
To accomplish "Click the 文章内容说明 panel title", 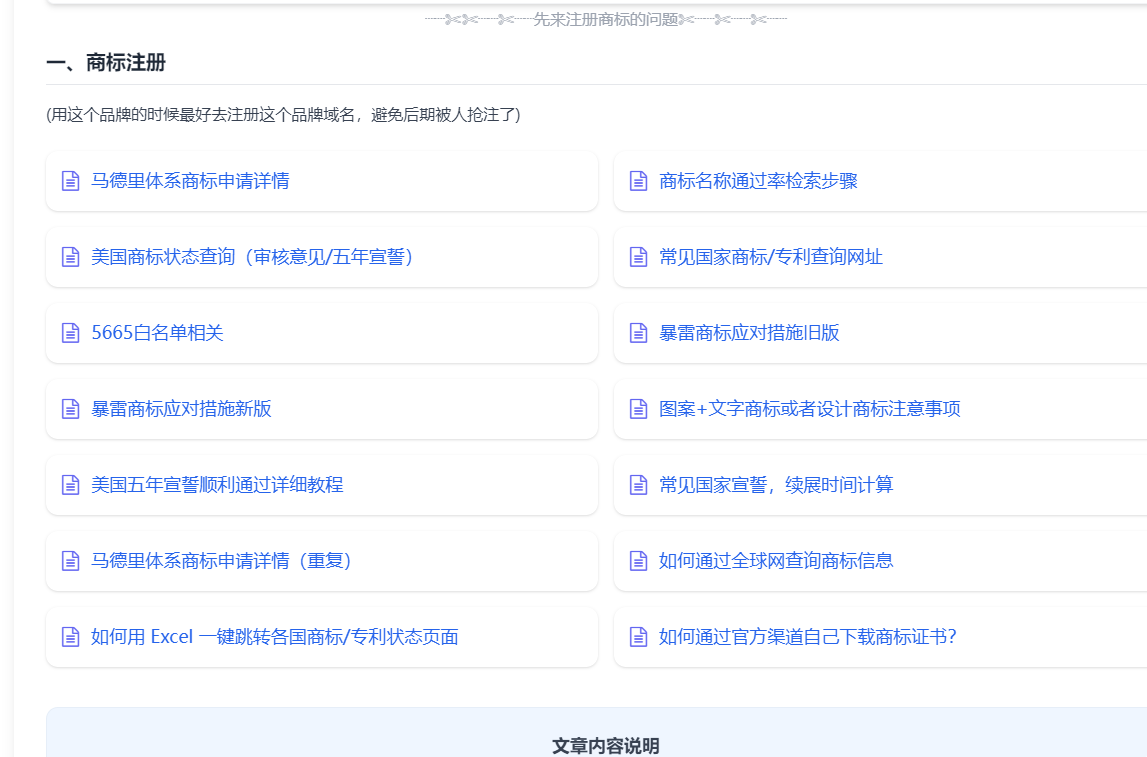I will (x=606, y=746).
